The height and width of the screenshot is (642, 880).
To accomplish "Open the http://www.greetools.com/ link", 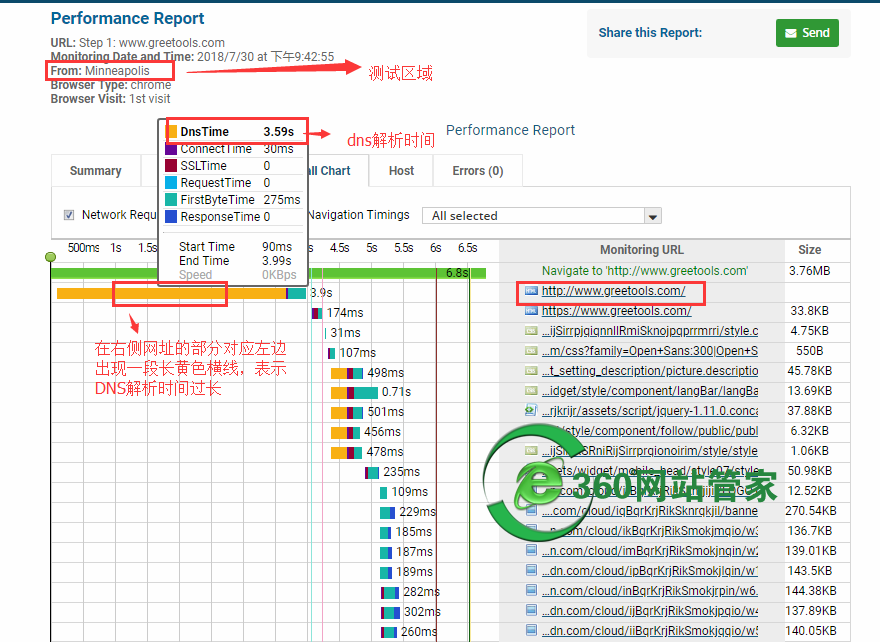I will point(613,291).
